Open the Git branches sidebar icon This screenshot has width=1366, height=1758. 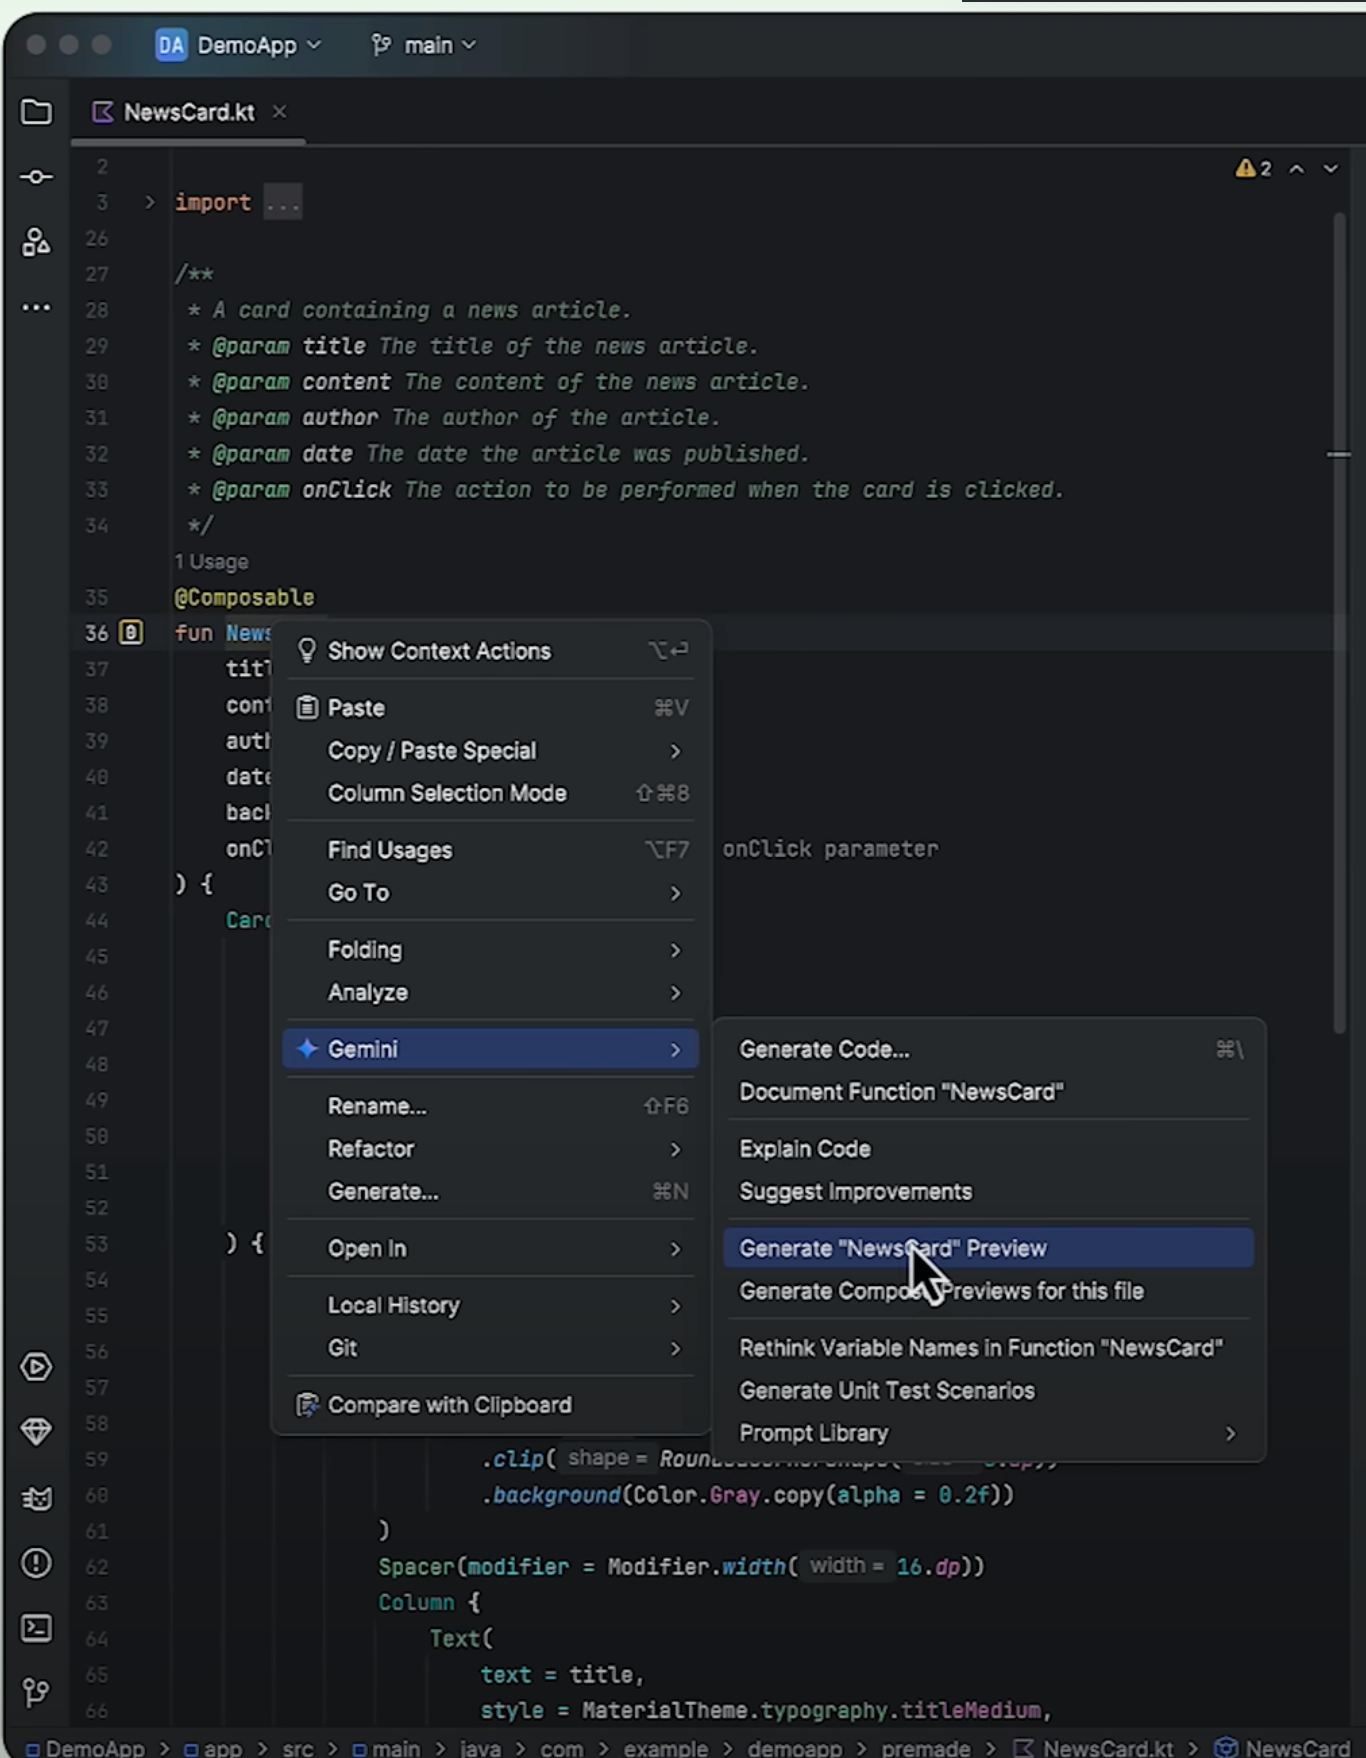pos(36,1692)
